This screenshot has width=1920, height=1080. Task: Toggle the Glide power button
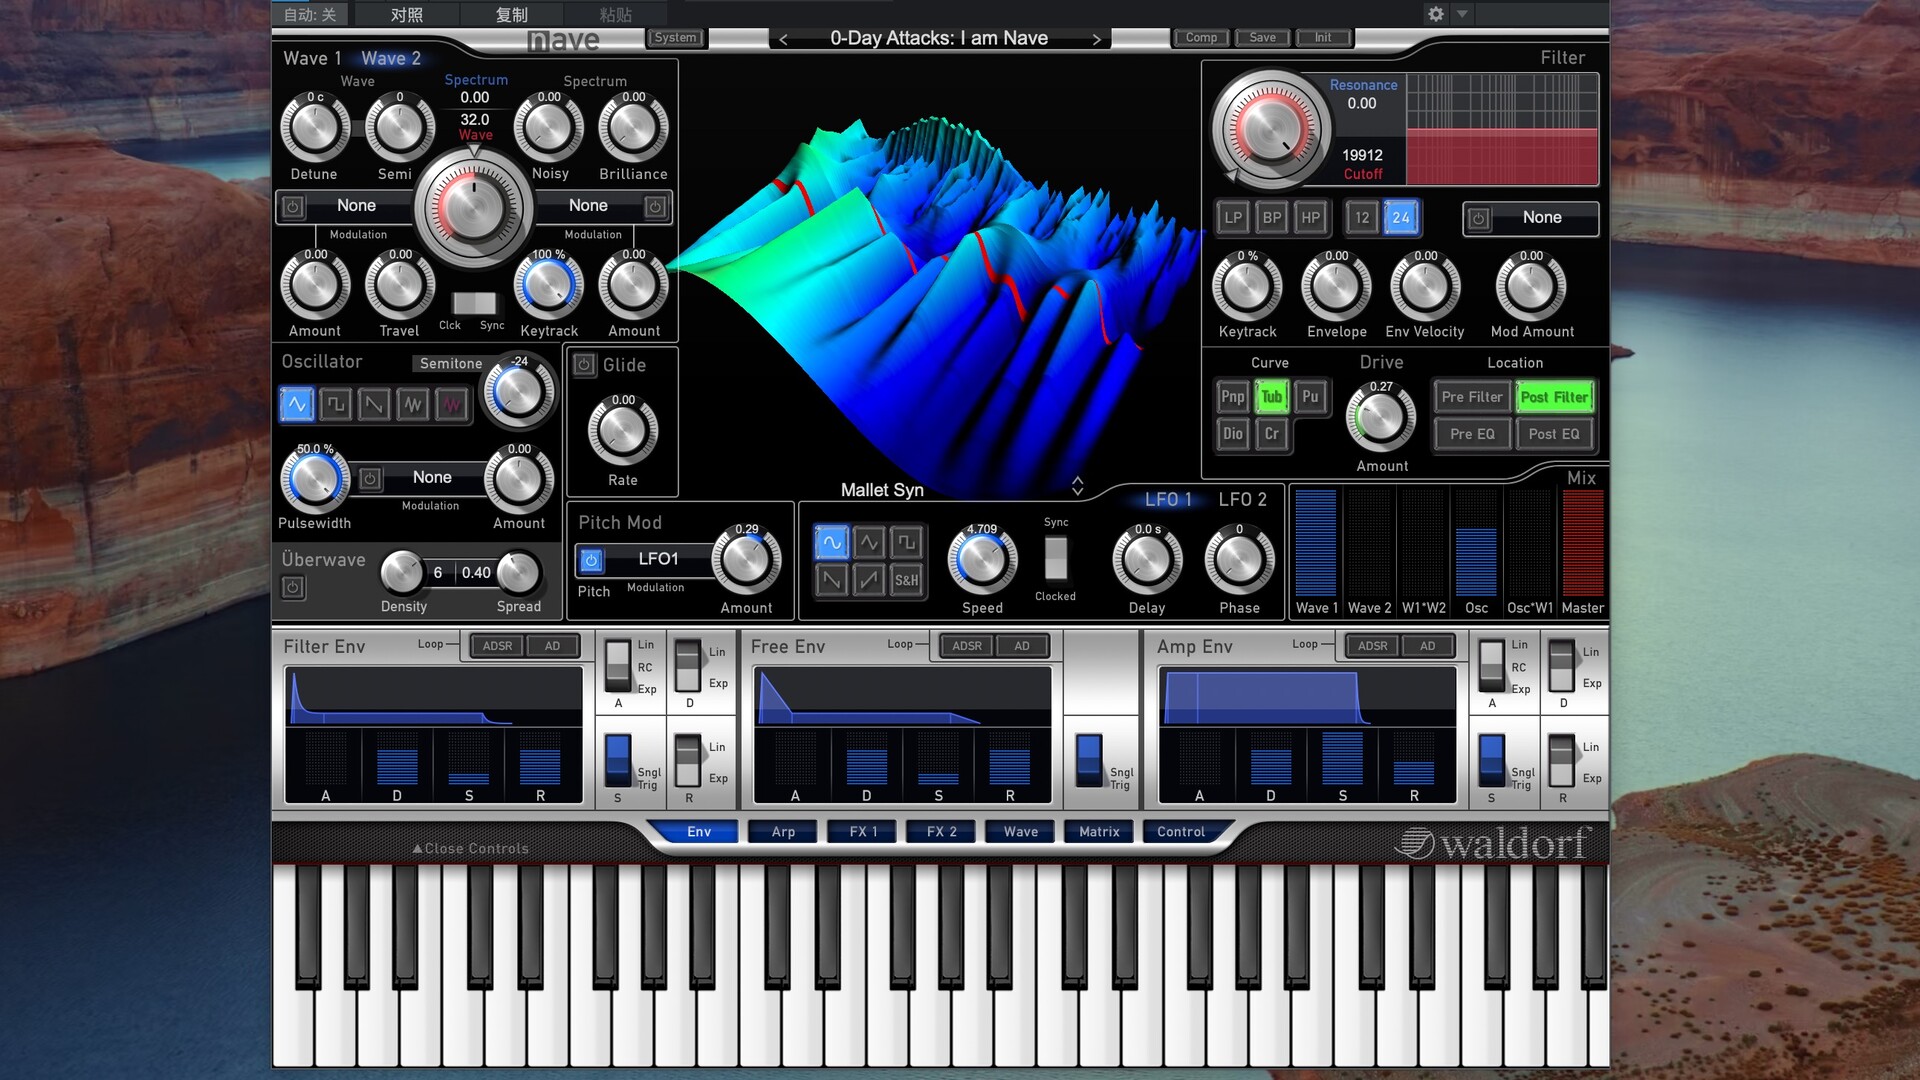coord(585,365)
